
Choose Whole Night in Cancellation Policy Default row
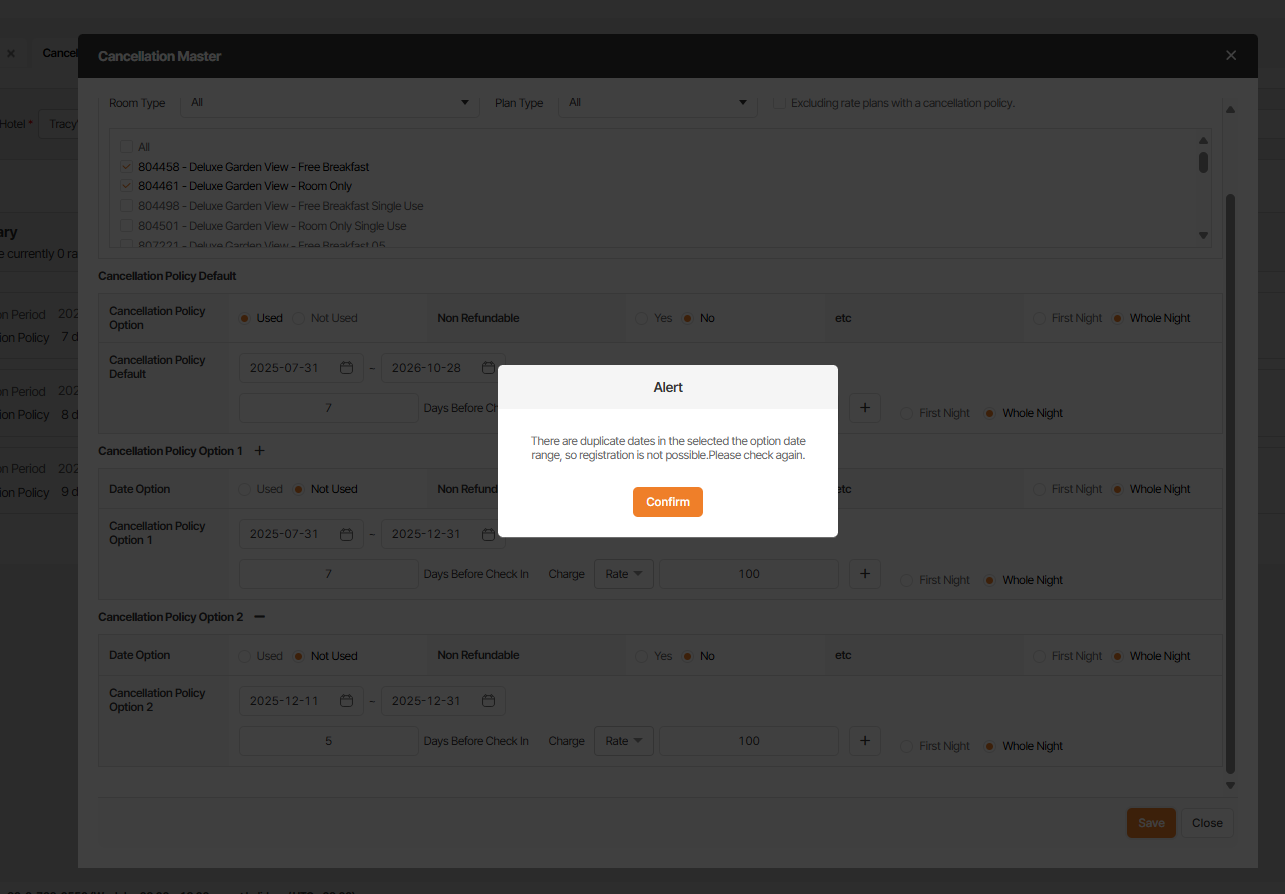click(990, 413)
